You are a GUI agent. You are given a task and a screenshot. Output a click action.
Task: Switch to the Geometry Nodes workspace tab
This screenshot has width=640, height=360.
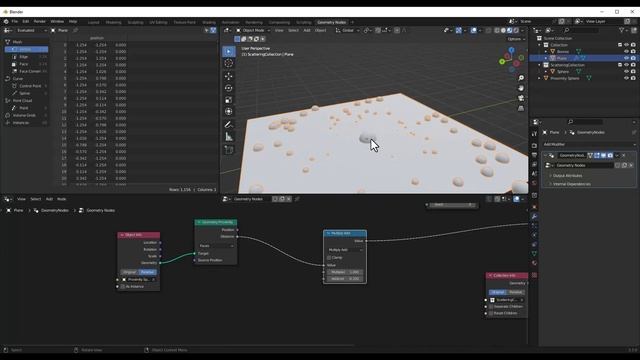331,22
